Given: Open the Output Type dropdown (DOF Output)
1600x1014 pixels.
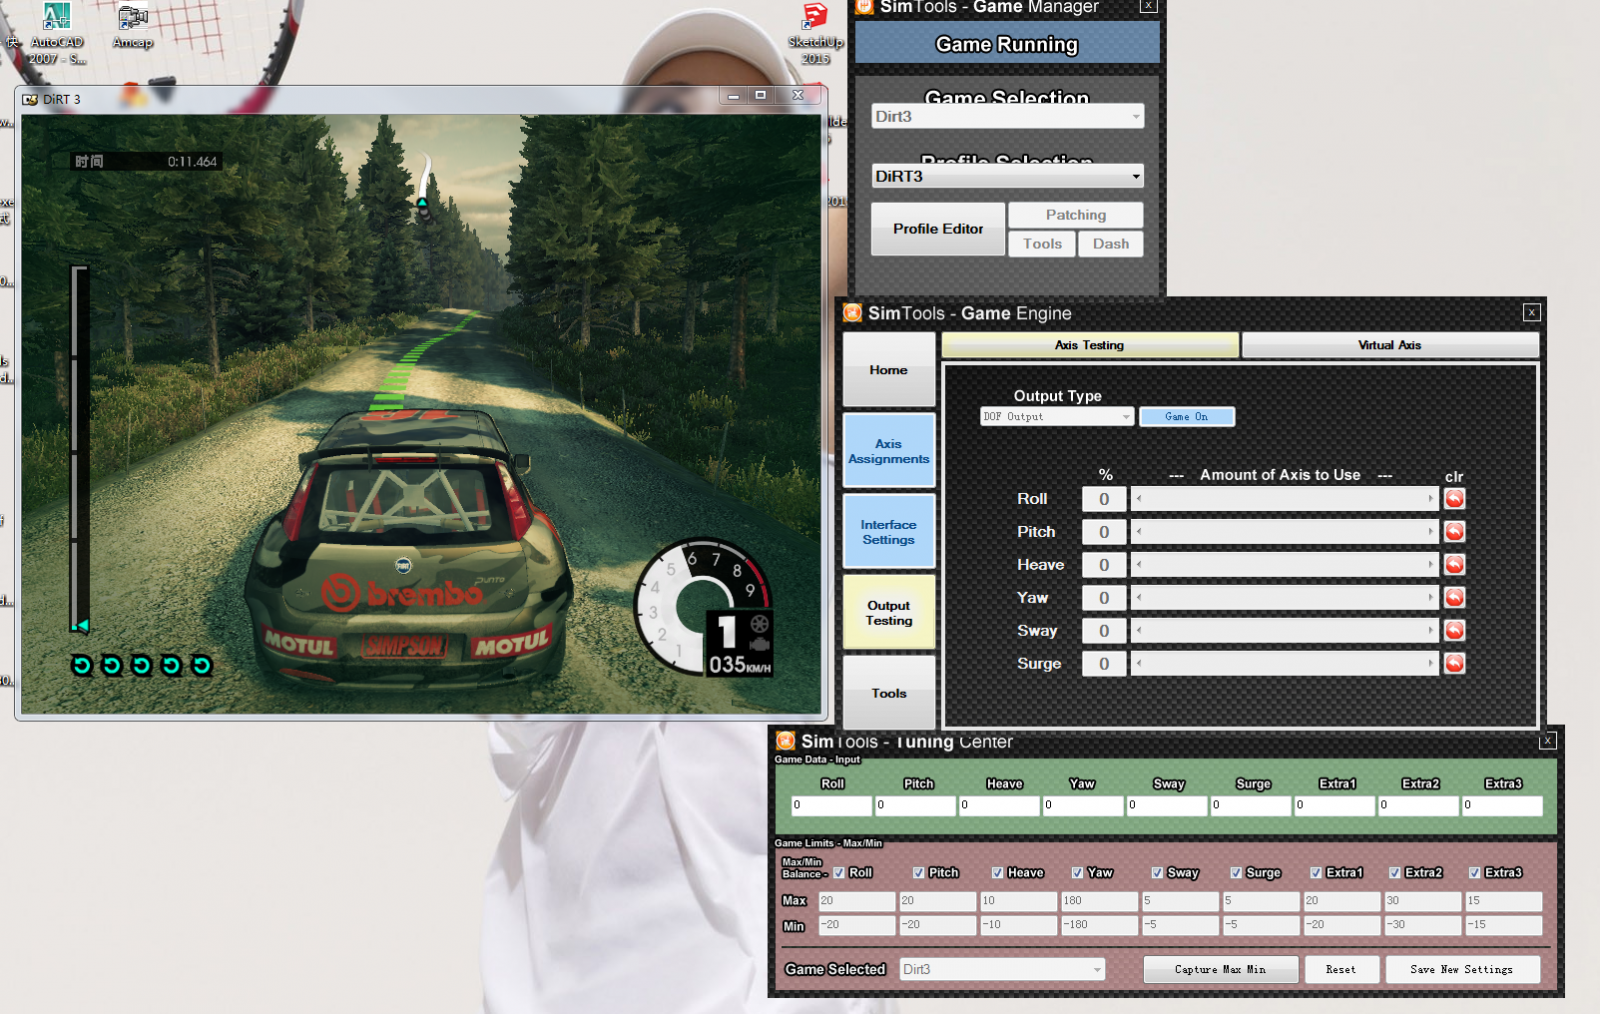Looking at the screenshot, I should tap(1057, 417).
